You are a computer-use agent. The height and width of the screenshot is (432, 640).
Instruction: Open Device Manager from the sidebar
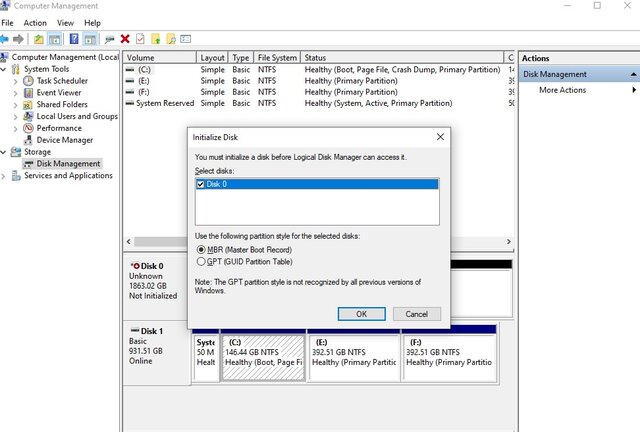coord(64,140)
